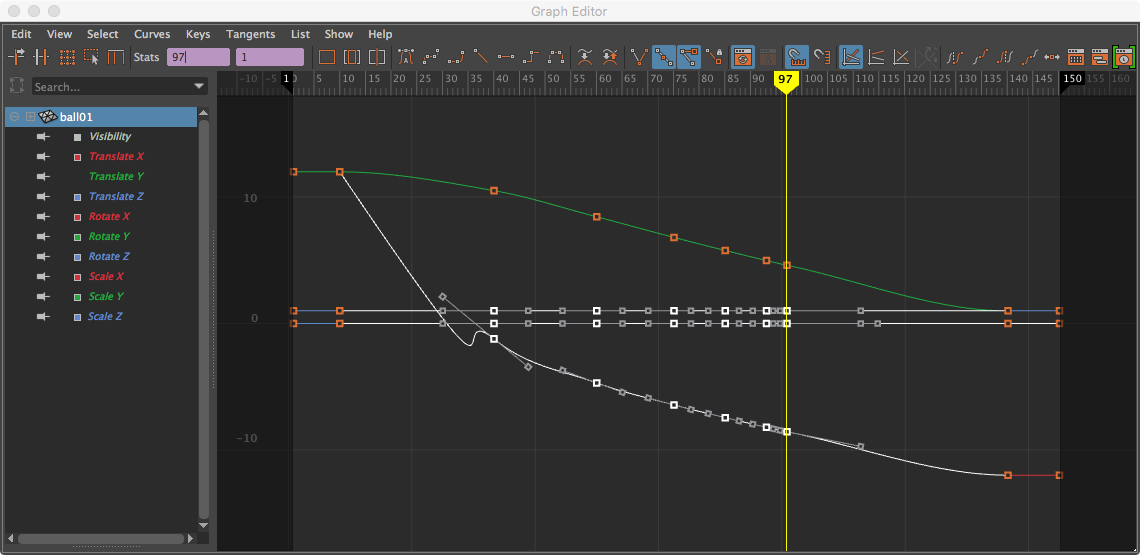Set Linear tangents using the toolbar icon
The width and height of the screenshot is (1140, 555).
[481, 57]
